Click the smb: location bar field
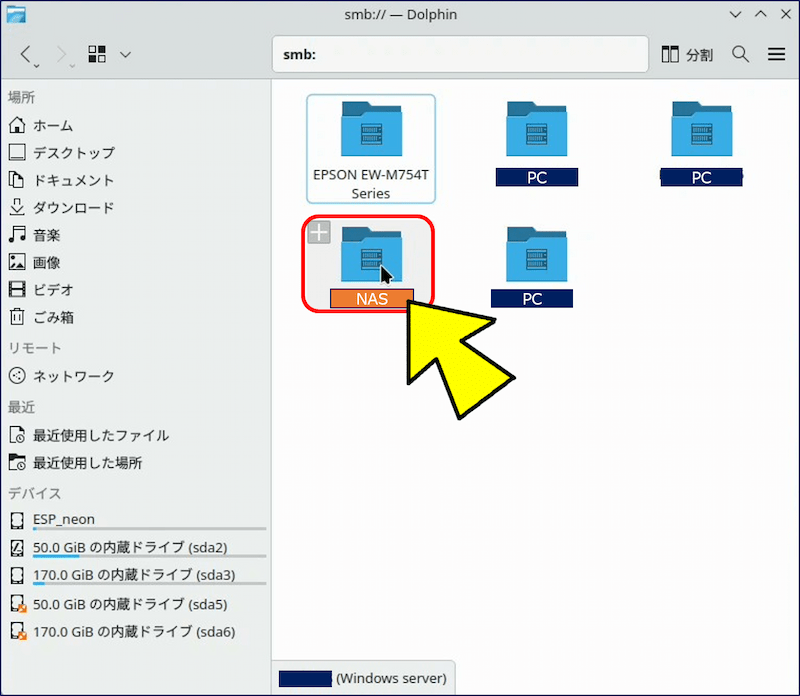The width and height of the screenshot is (800, 696). [x=460, y=54]
